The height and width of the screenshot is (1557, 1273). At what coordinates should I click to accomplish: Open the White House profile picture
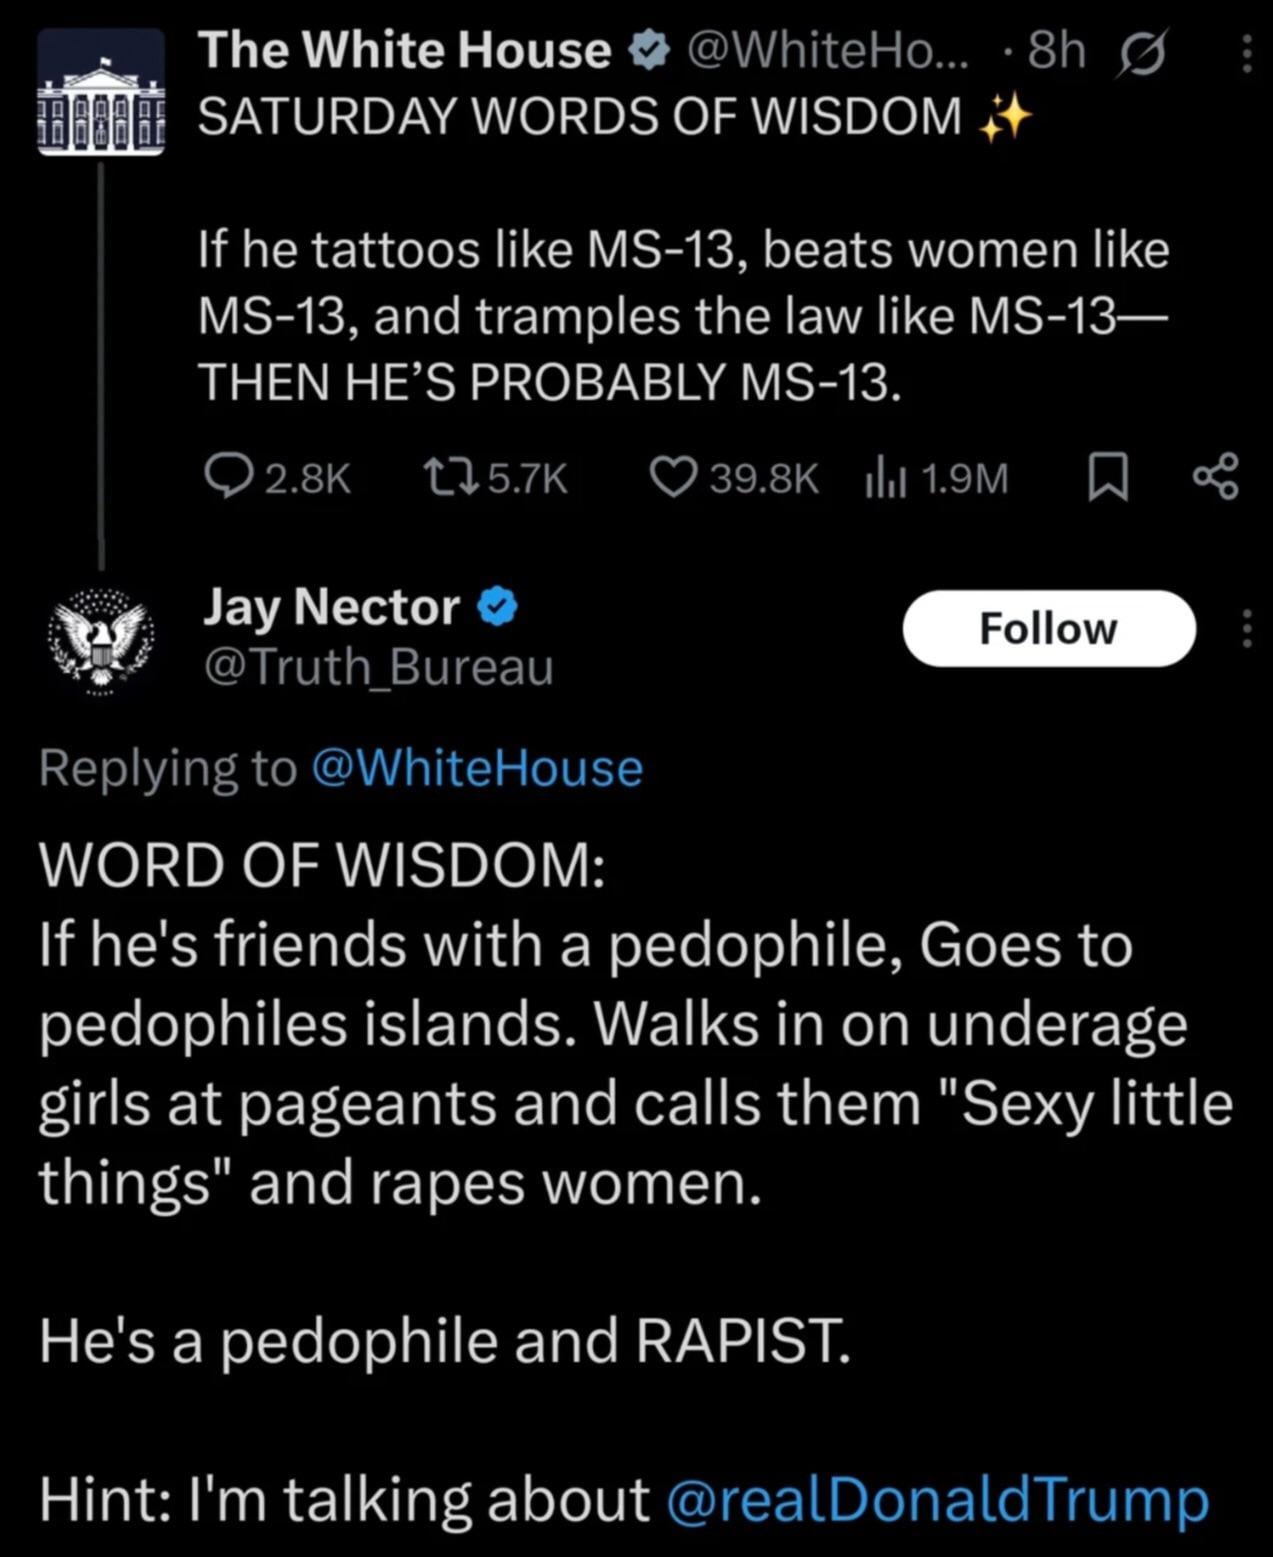point(100,92)
